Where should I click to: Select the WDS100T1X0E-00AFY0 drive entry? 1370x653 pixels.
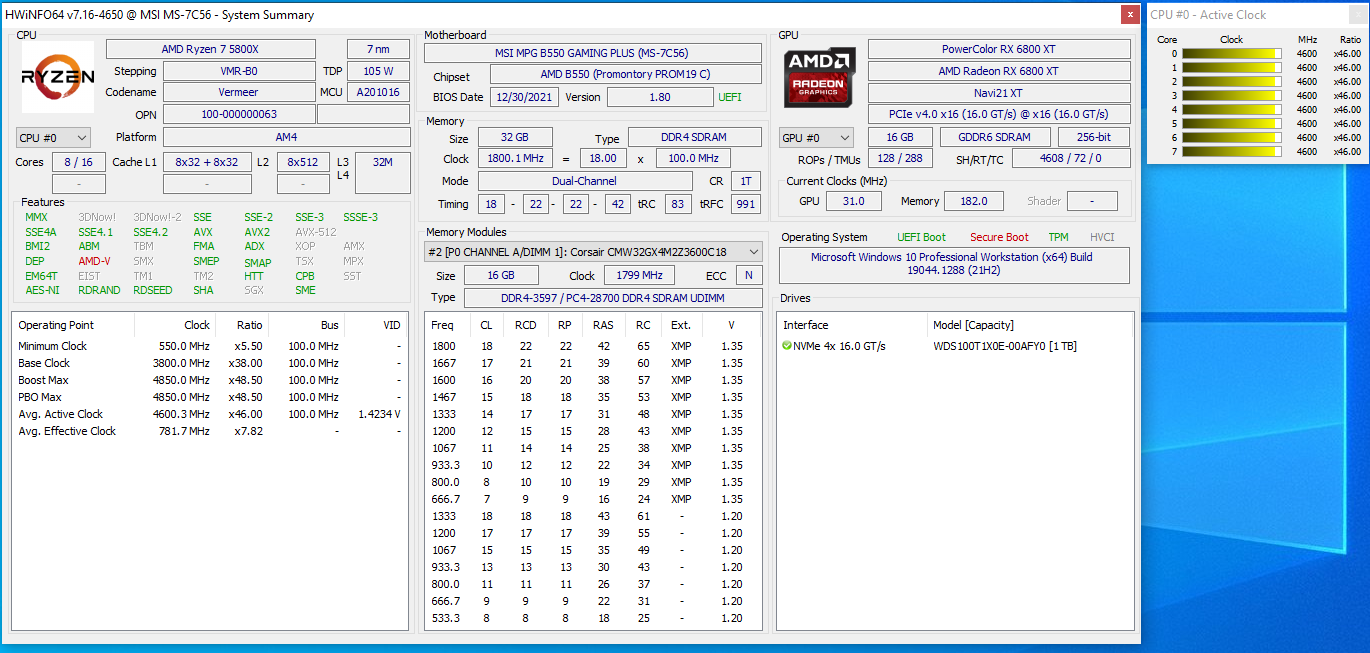pyautogui.click(x=1005, y=346)
